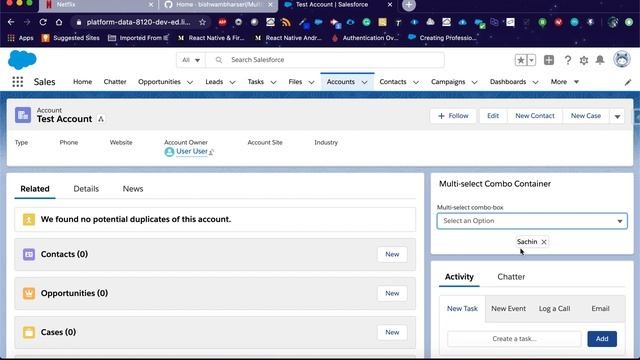Go to the Home nav item

click(x=82, y=82)
